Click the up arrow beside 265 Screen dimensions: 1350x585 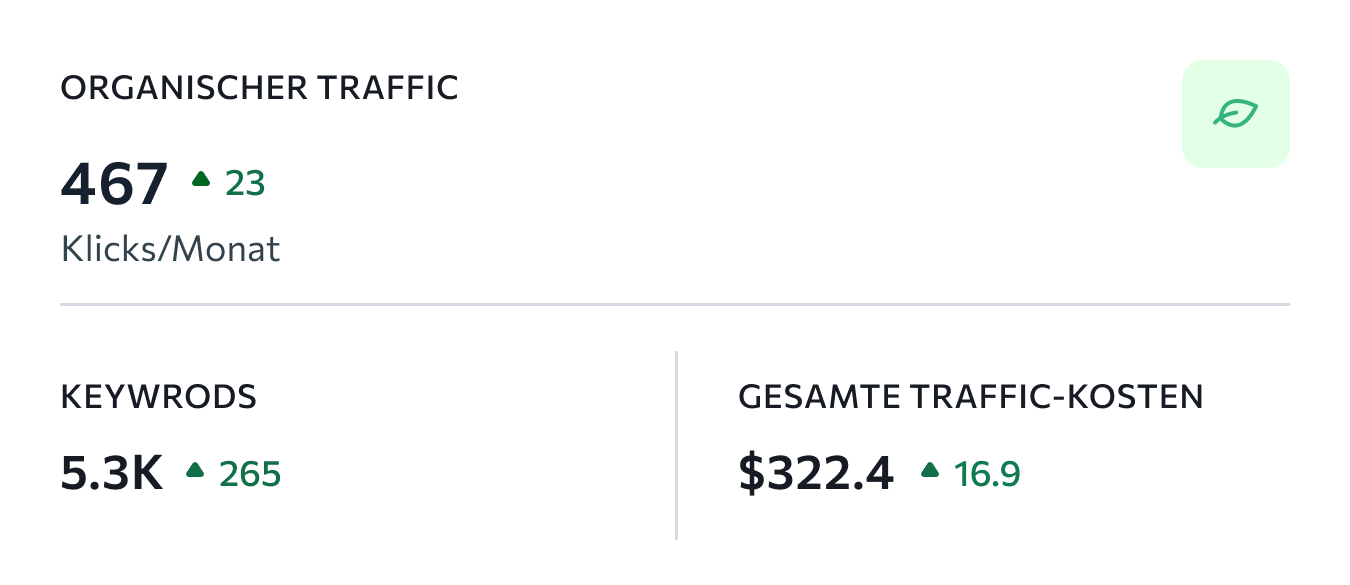(x=196, y=469)
